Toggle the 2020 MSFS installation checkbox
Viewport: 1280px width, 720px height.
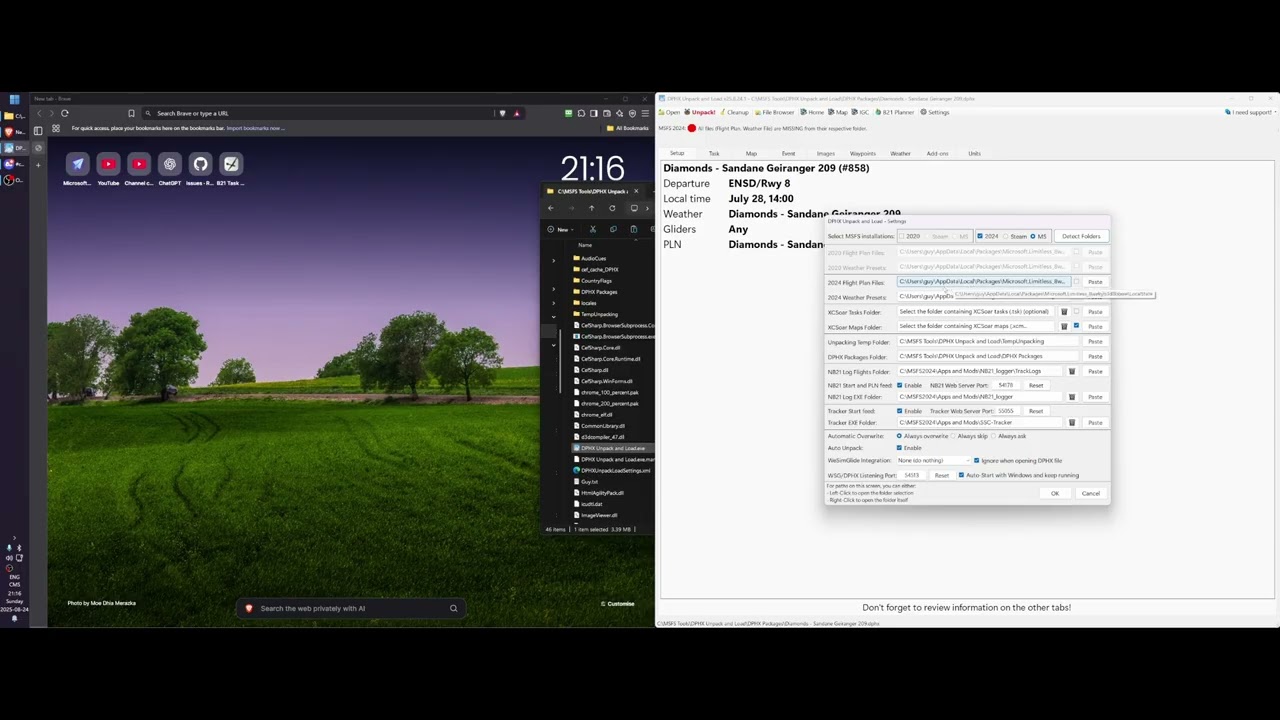click(901, 236)
